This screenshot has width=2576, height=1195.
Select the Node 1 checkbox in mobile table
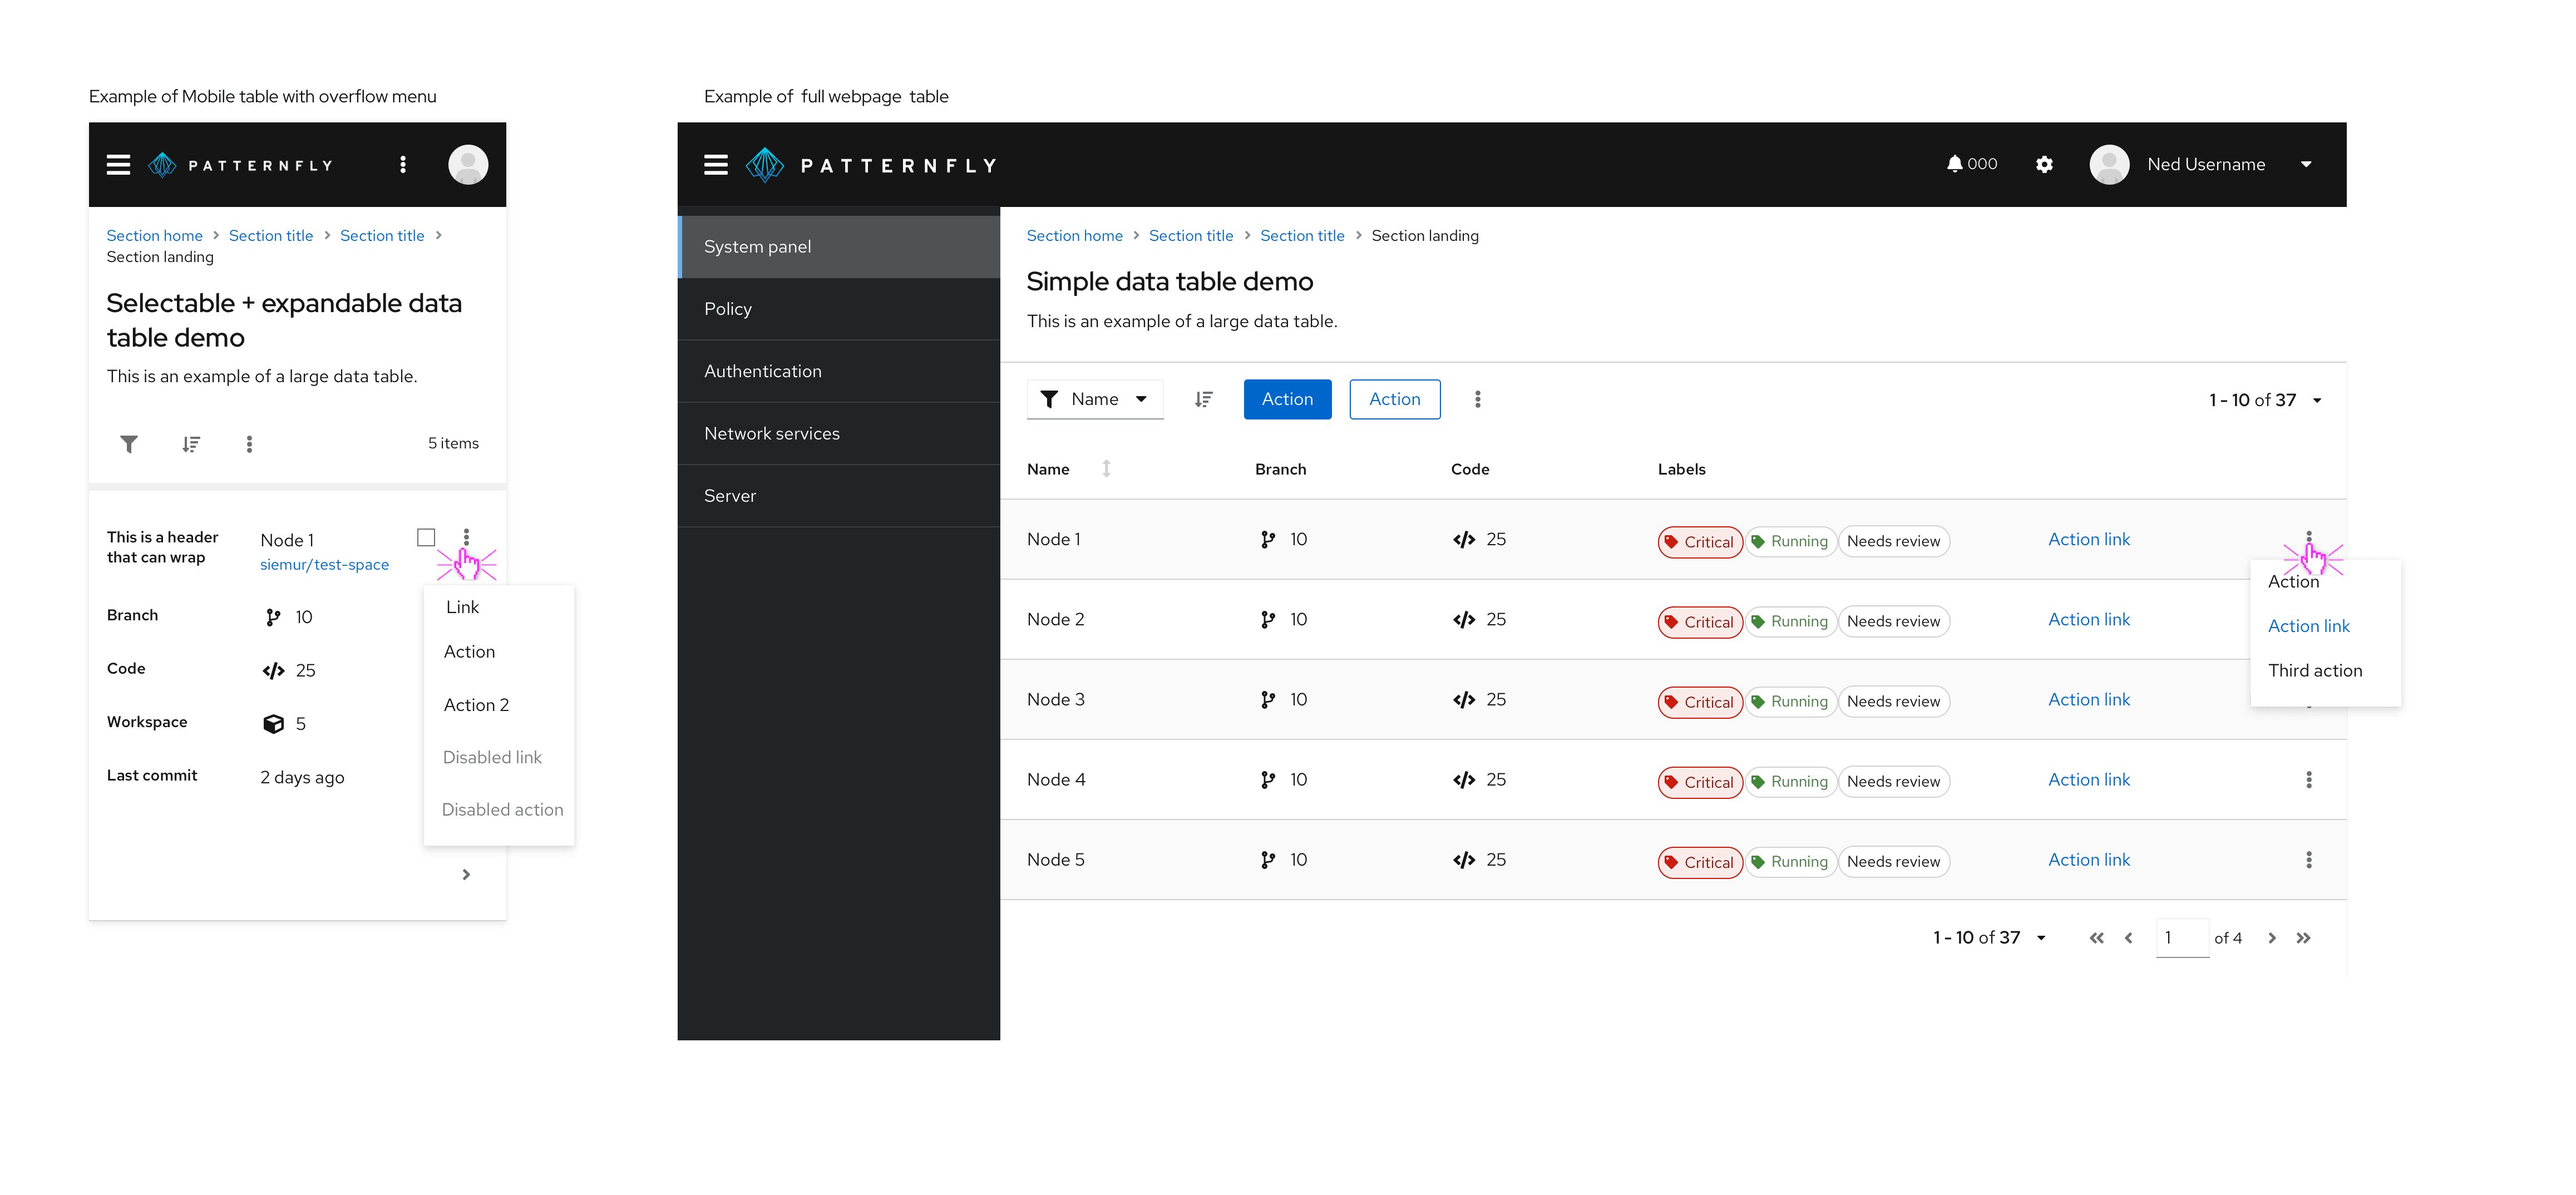[426, 538]
